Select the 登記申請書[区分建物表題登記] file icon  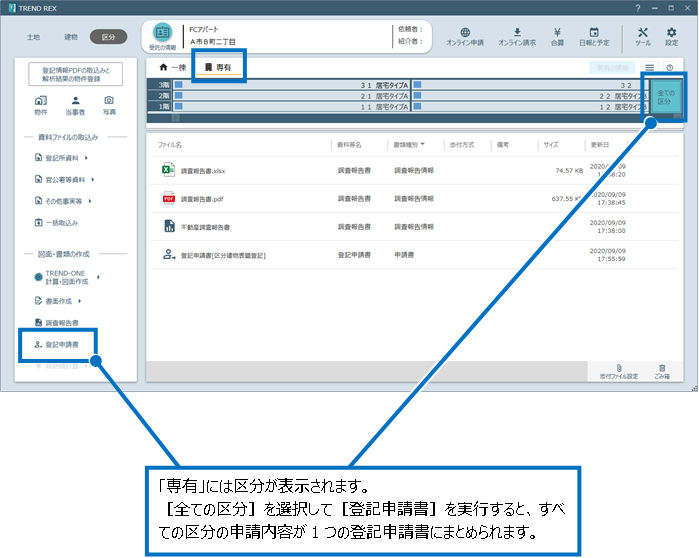169,254
